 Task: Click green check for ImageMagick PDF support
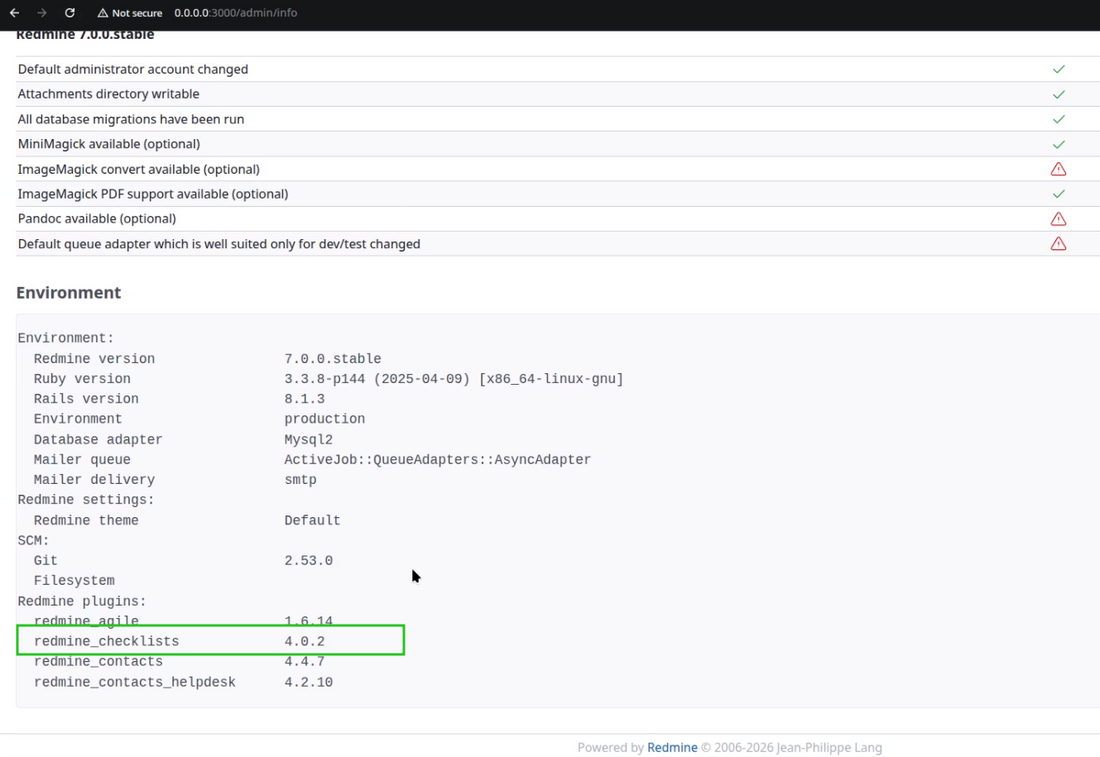pos(1058,194)
